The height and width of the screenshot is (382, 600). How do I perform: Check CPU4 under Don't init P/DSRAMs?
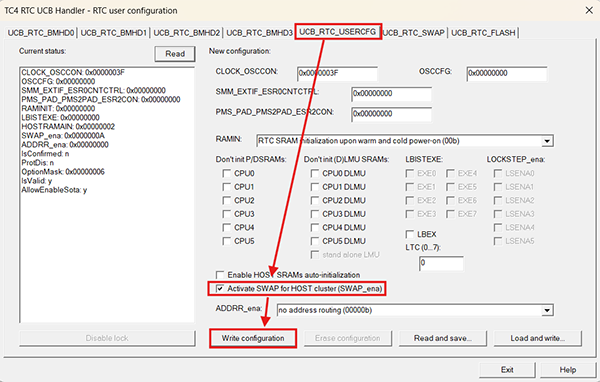[227, 227]
